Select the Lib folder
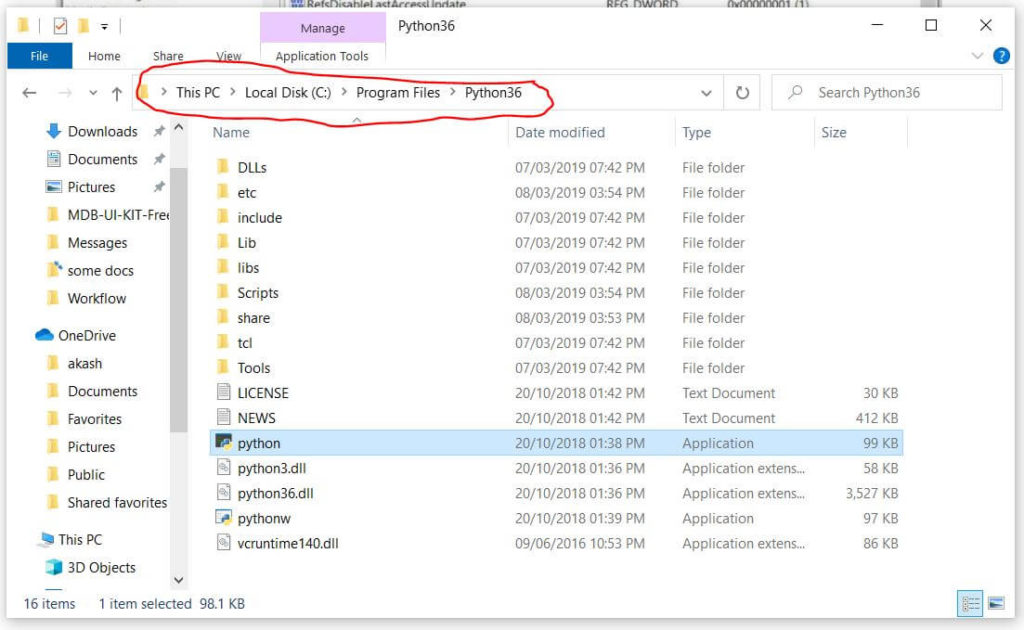Screen dimensions: 1024x630 (x=246, y=243)
